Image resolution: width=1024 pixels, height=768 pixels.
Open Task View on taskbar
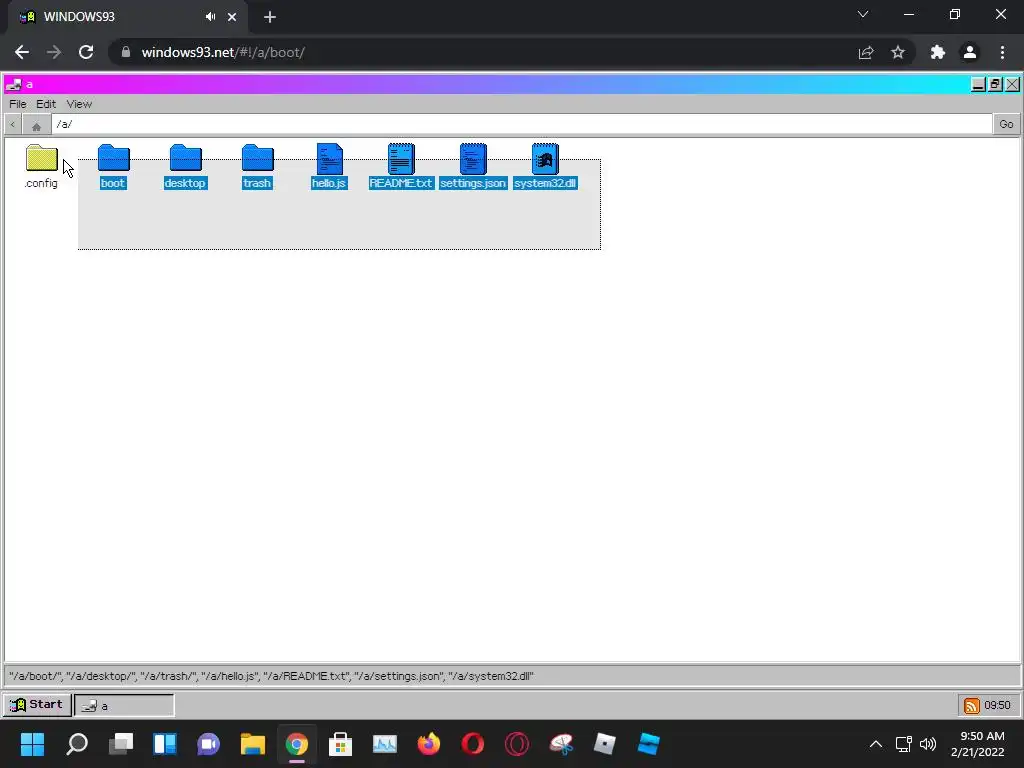(x=121, y=744)
